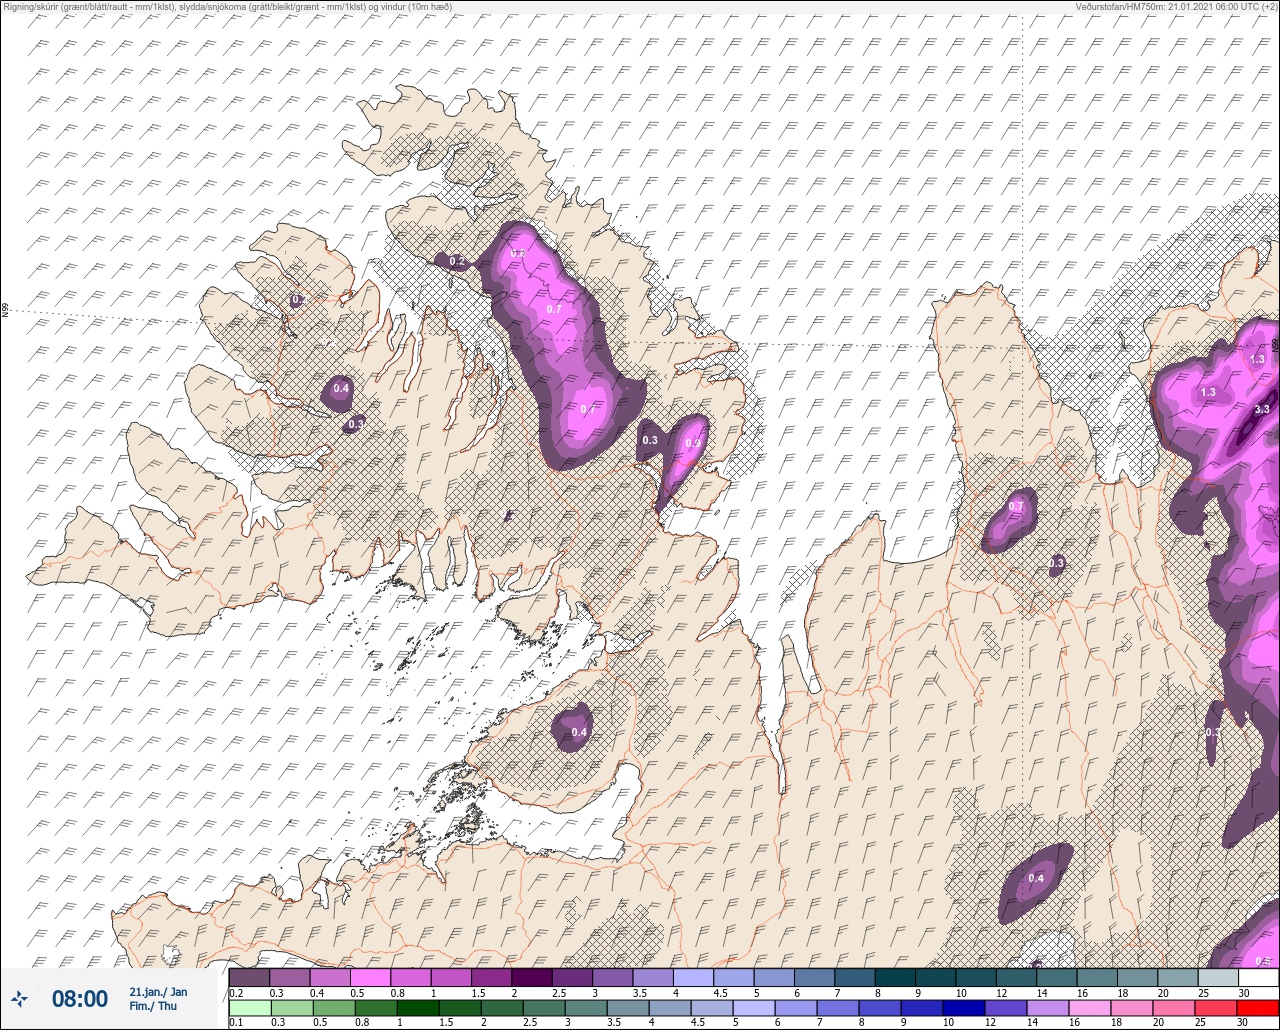
Task: Pick the lower legend swatch labeled 0.8
Action: (375, 1008)
